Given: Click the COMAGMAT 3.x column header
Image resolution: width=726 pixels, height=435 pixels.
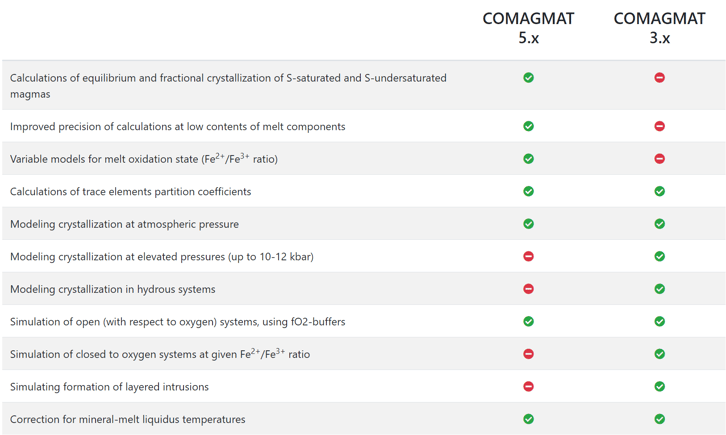Looking at the screenshot, I should point(659,28).
